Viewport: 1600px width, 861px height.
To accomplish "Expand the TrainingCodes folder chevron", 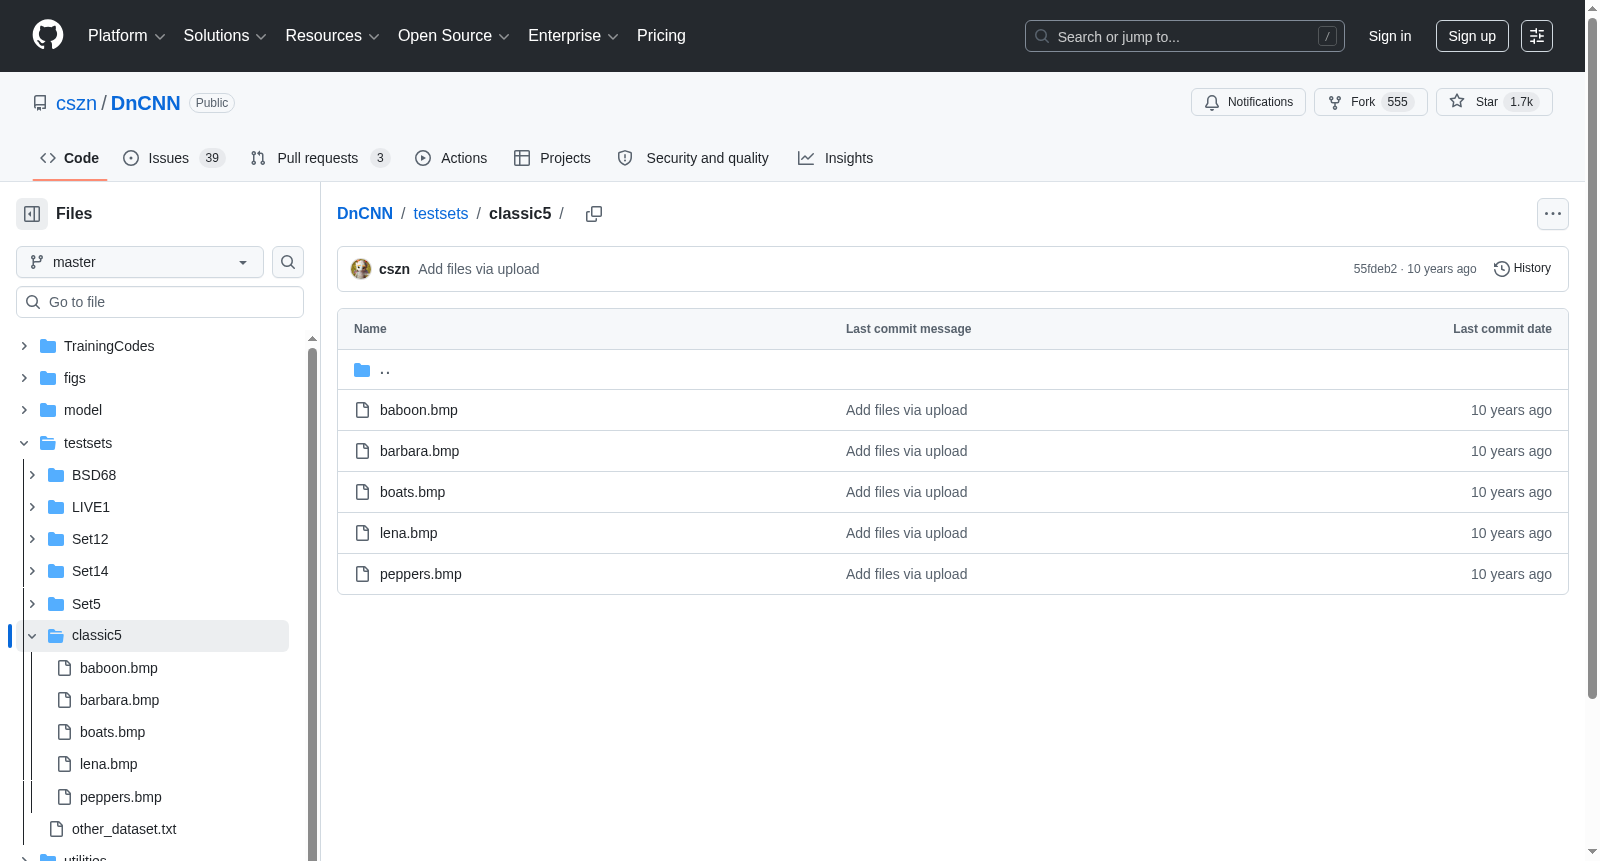I will click(x=24, y=346).
